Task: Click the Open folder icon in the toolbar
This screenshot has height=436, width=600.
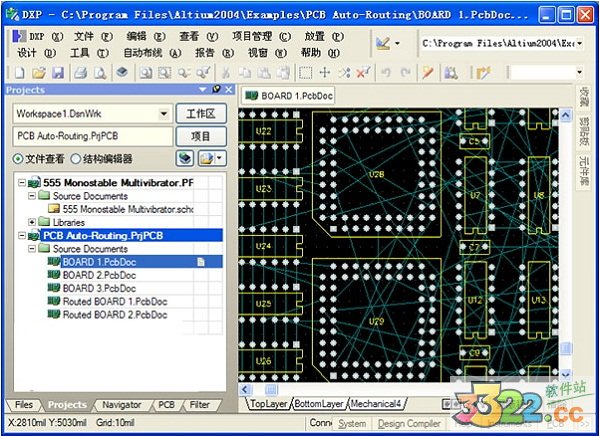Action: (x=39, y=73)
